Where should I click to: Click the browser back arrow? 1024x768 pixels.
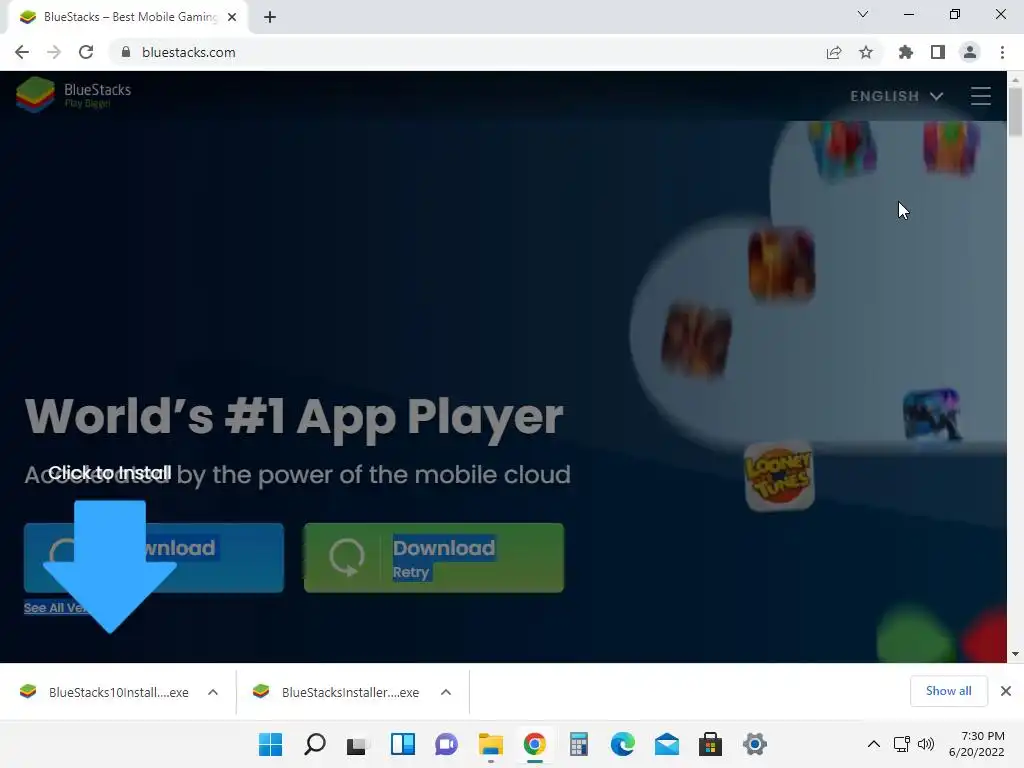coord(22,52)
